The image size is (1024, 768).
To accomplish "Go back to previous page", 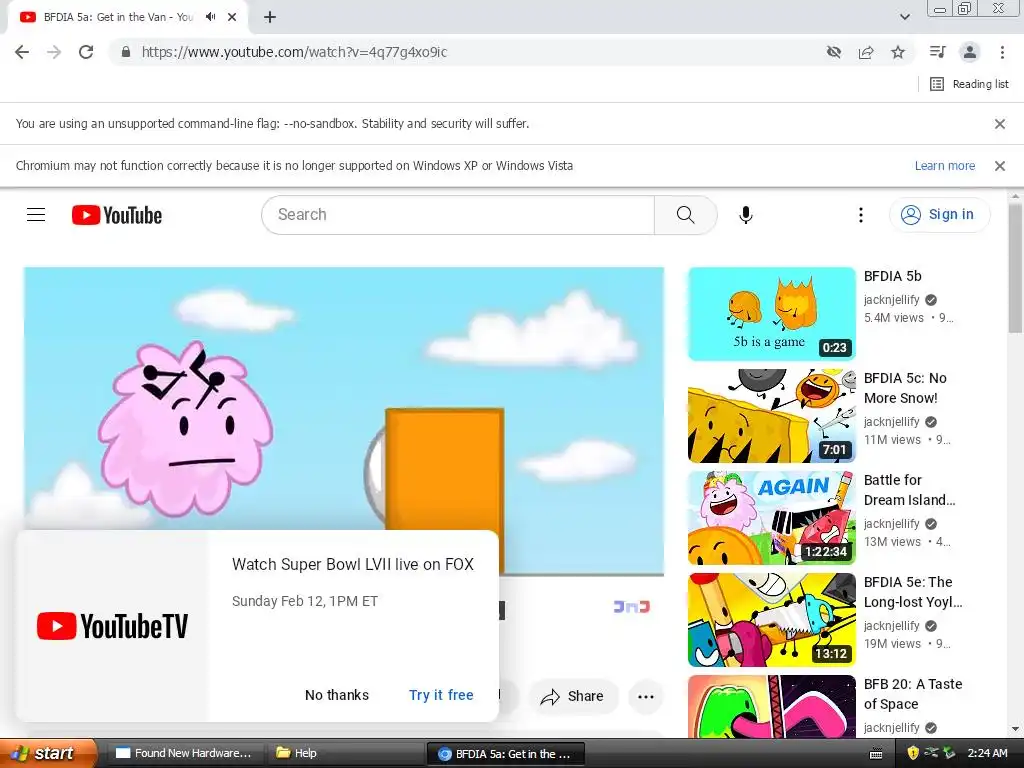I will (22, 52).
